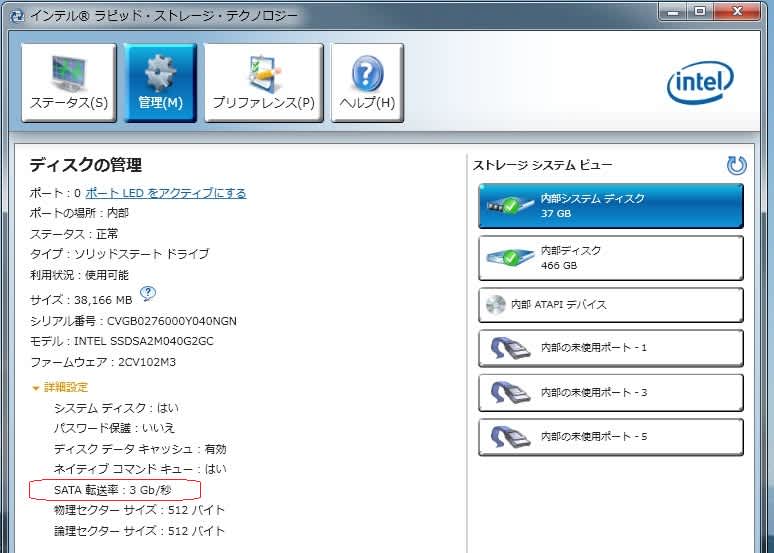
Task: Select 内部の未使用ポート - 5
Action: tap(611, 437)
